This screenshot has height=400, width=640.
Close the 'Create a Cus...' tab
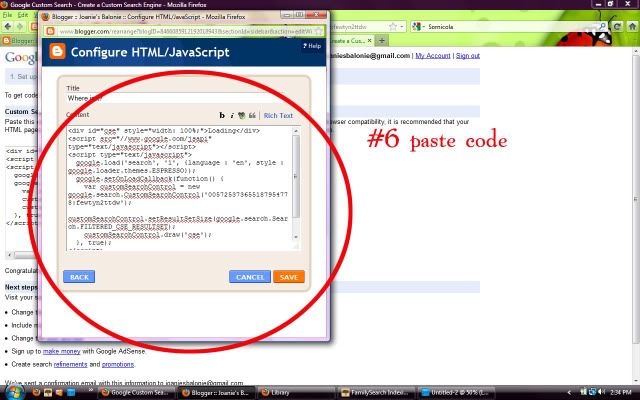[369, 40]
